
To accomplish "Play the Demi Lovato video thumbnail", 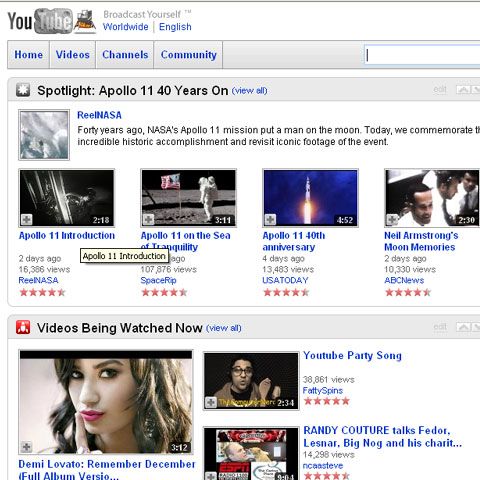I will [x=106, y=402].
